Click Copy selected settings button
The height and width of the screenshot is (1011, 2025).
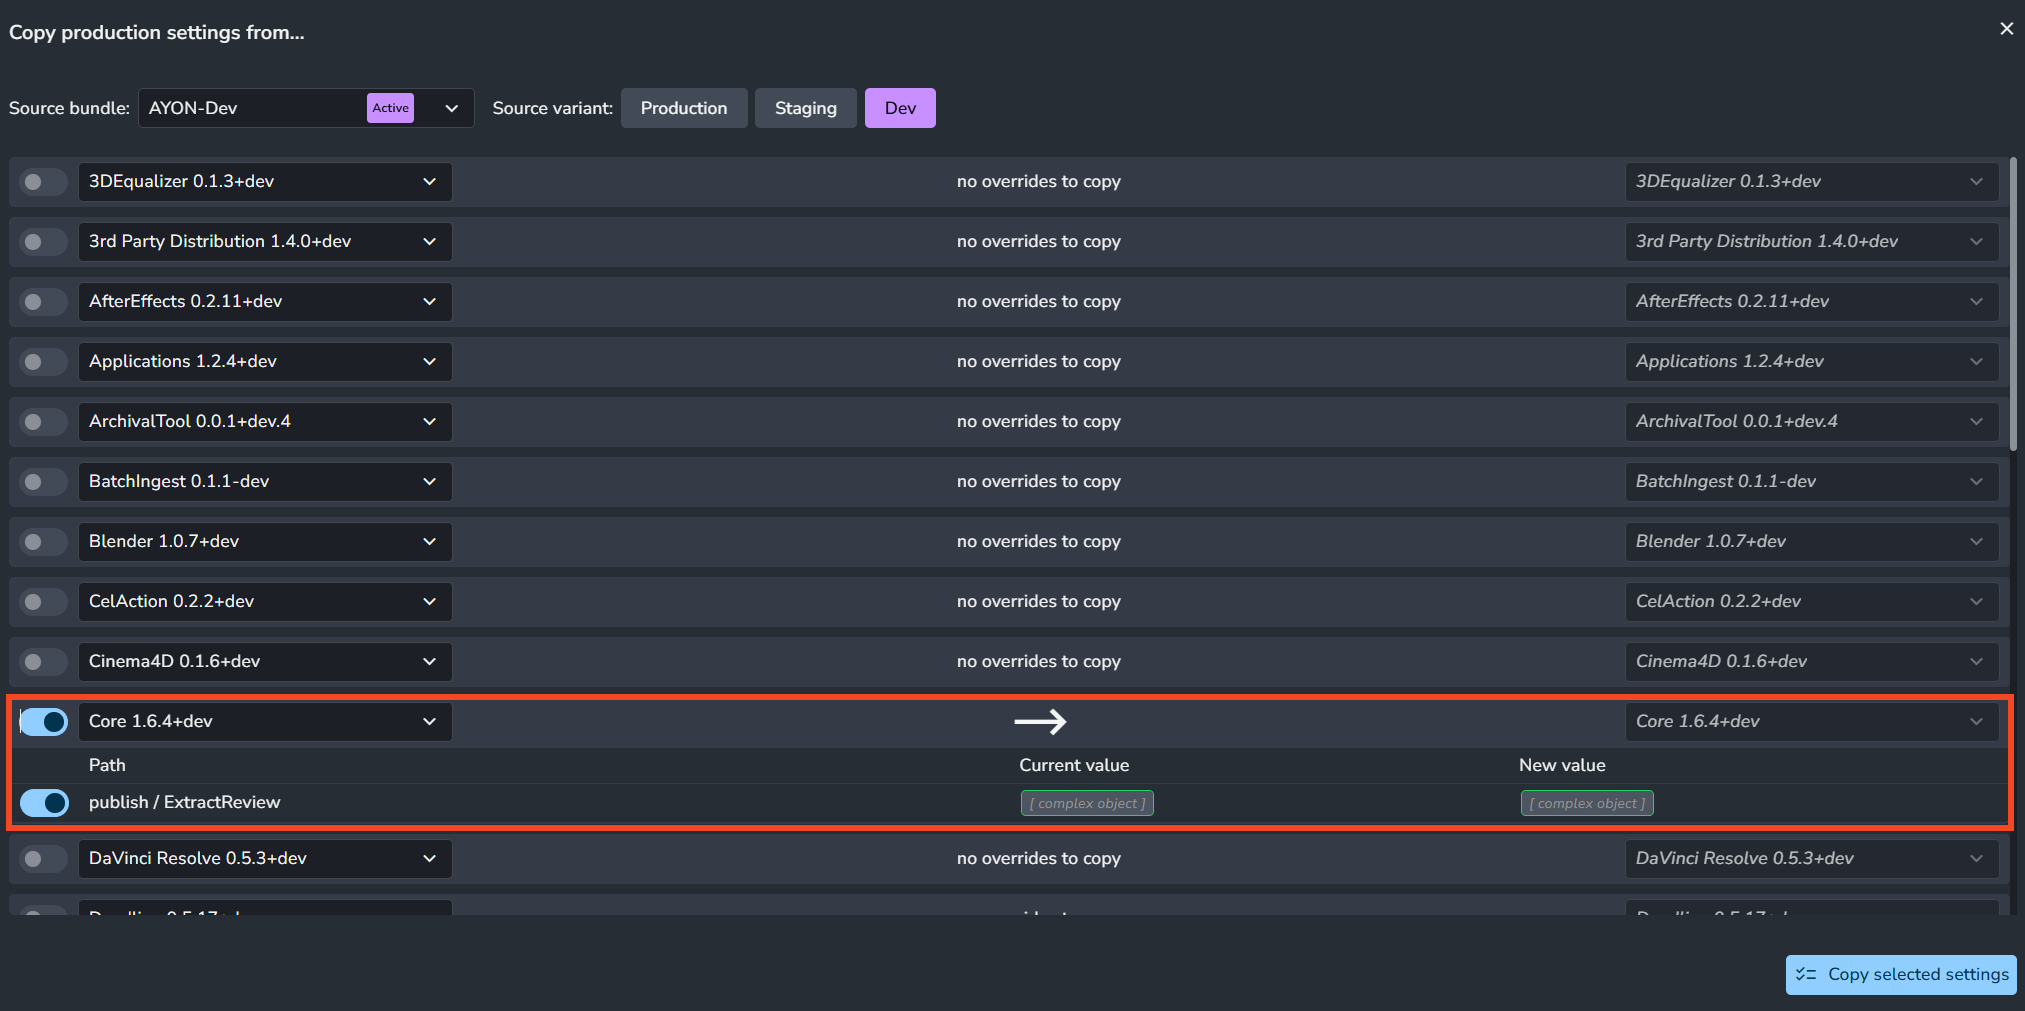tap(1901, 975)
